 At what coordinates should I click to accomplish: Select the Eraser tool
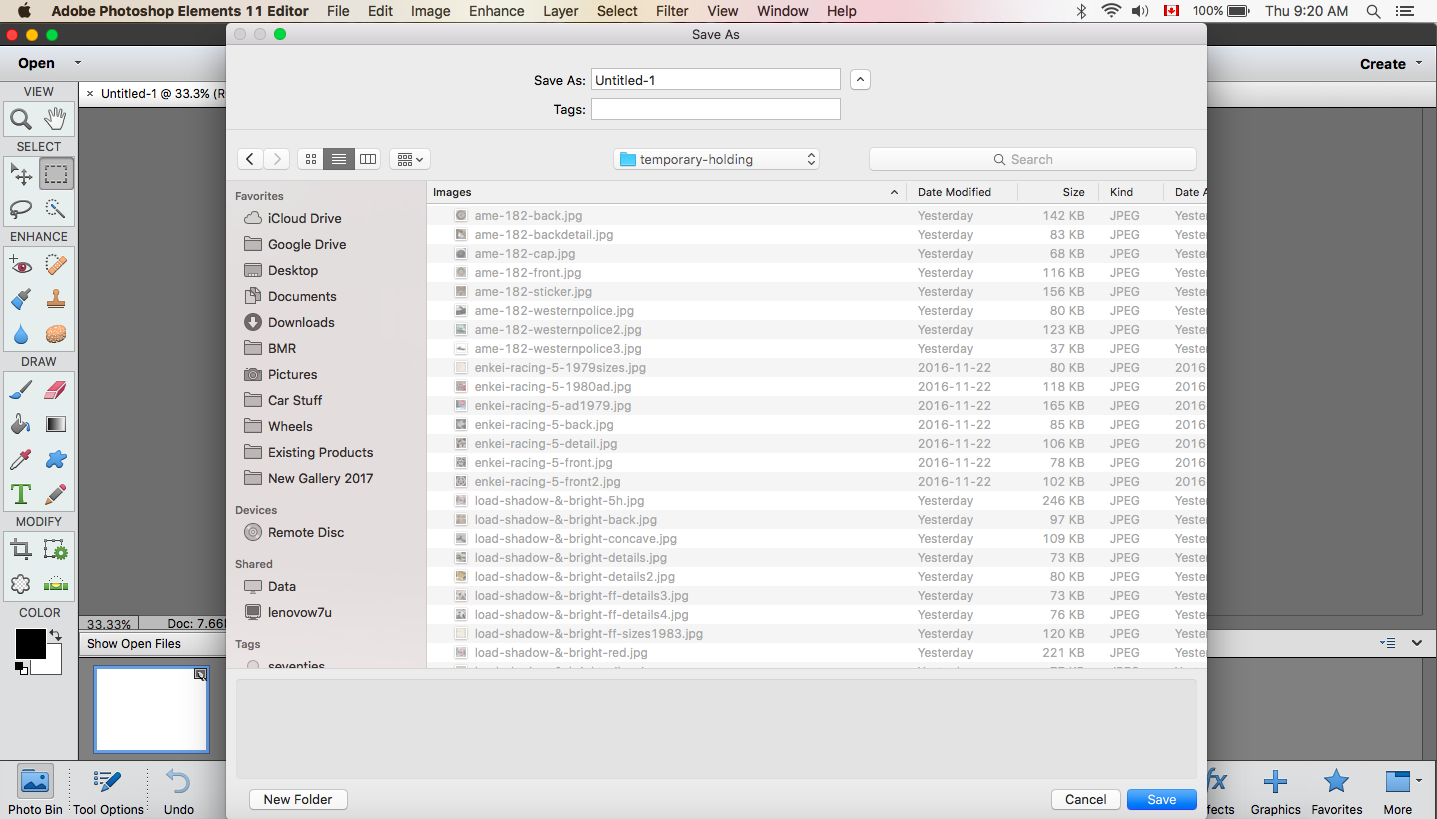pos(56,390)
